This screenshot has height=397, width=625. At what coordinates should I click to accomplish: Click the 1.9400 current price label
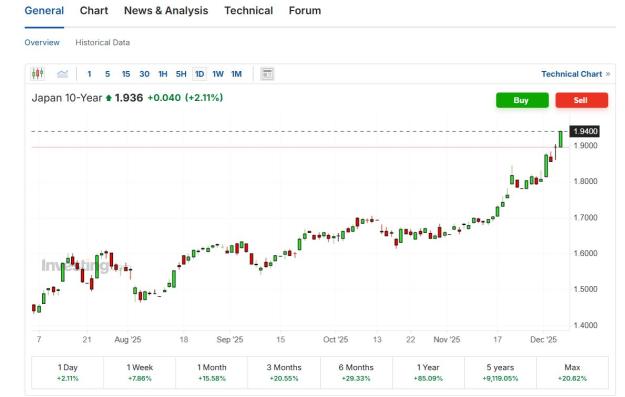click(585, 132)
